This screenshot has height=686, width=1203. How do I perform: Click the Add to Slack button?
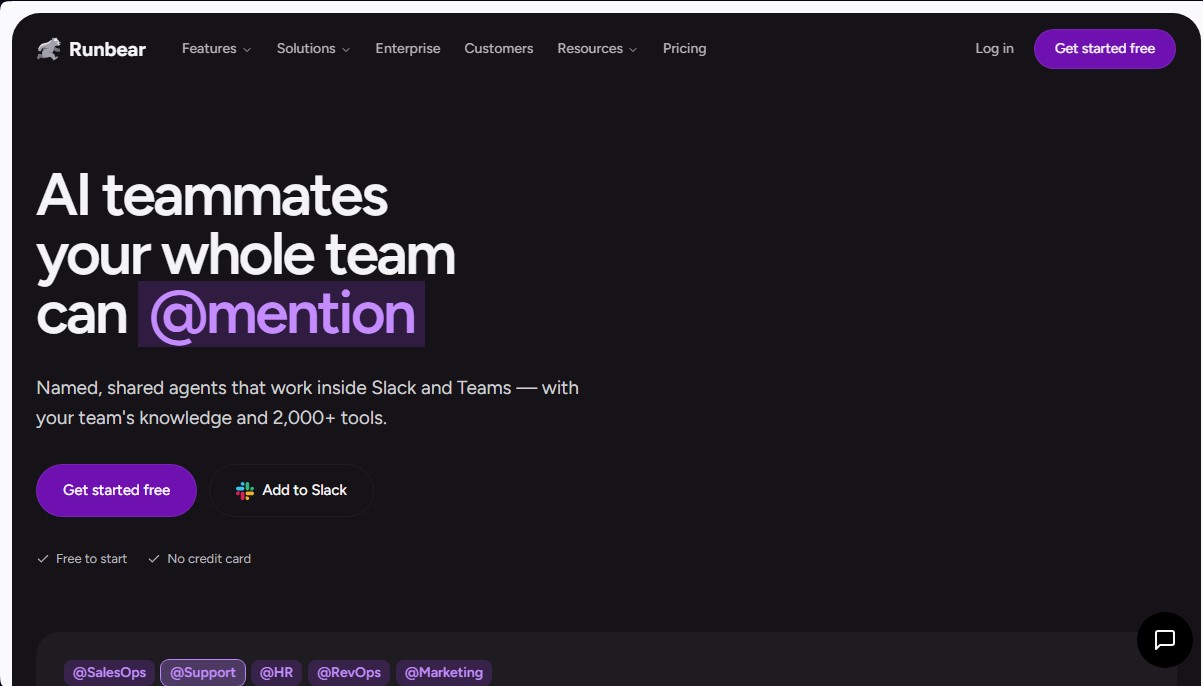pyautogui.click(x=292, y=490)
